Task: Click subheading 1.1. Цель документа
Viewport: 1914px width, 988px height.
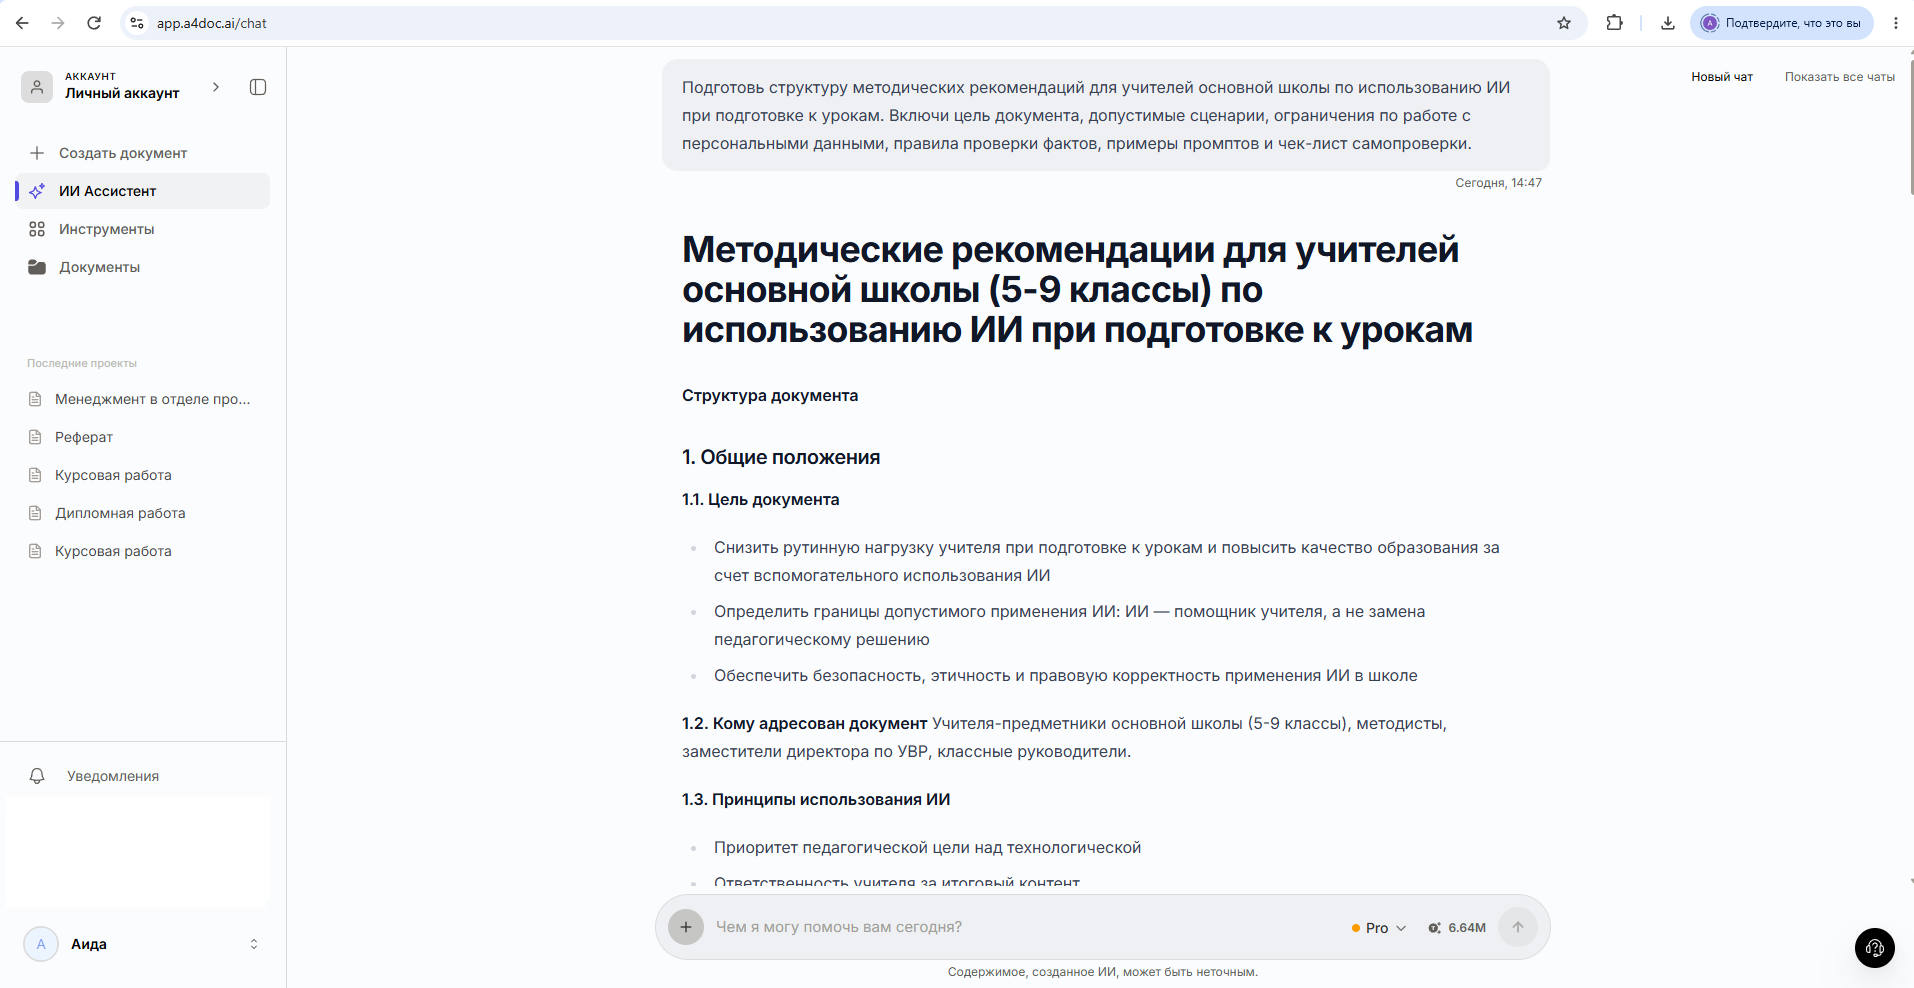Action: tap(761, 499)
